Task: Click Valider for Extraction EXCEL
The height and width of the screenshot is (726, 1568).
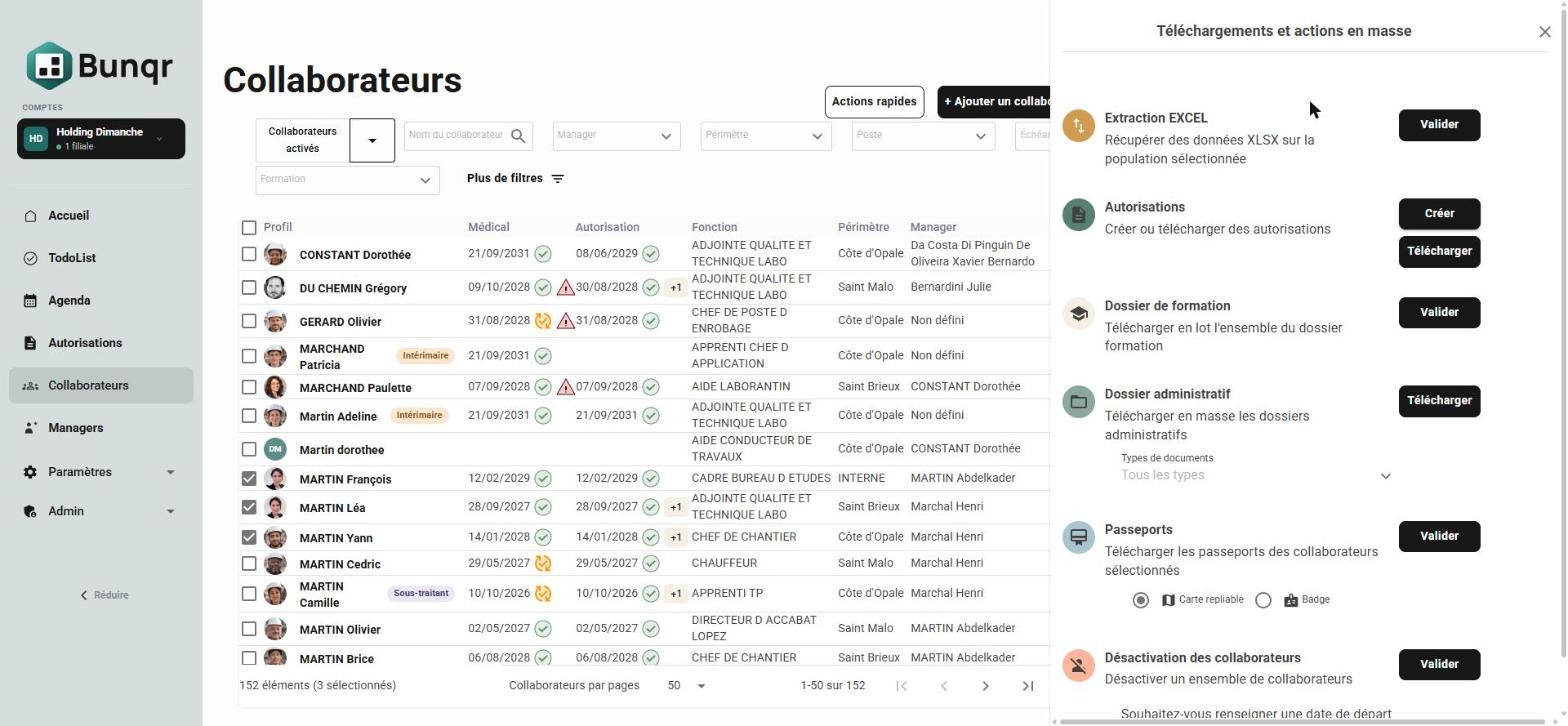Action: point(1439,125)
